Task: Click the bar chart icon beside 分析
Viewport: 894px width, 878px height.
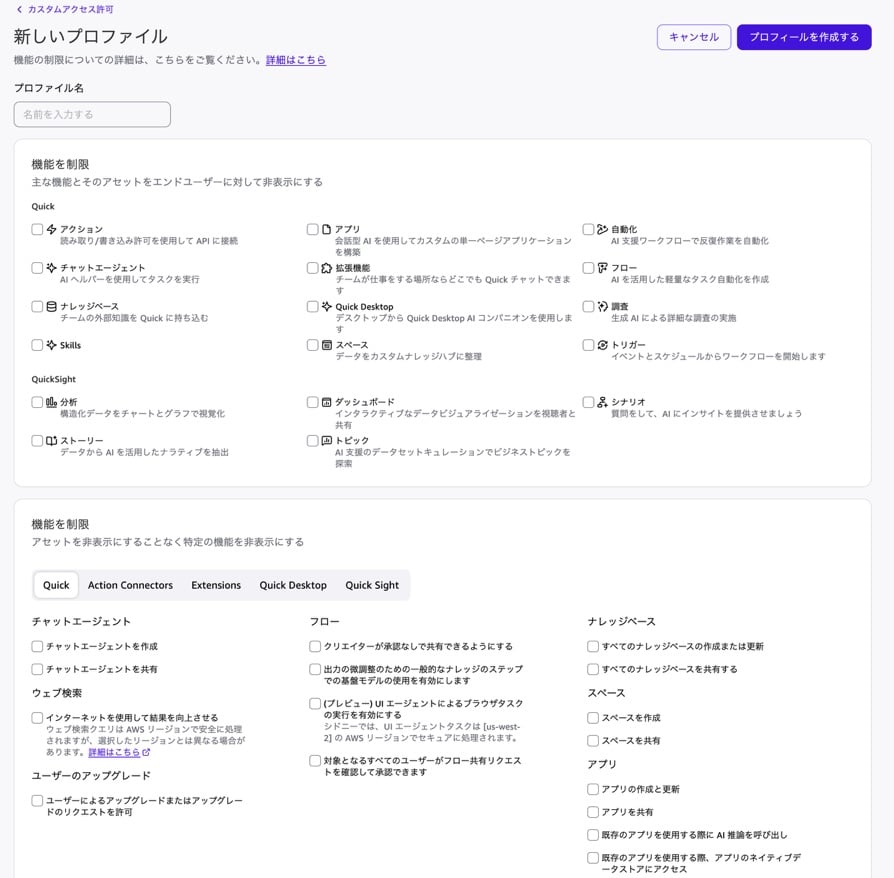Action: [51, 403]
